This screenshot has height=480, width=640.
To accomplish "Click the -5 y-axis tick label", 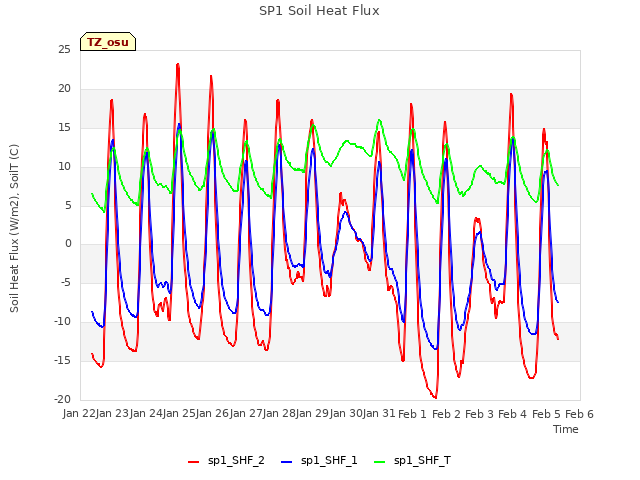I will (65, 282).
